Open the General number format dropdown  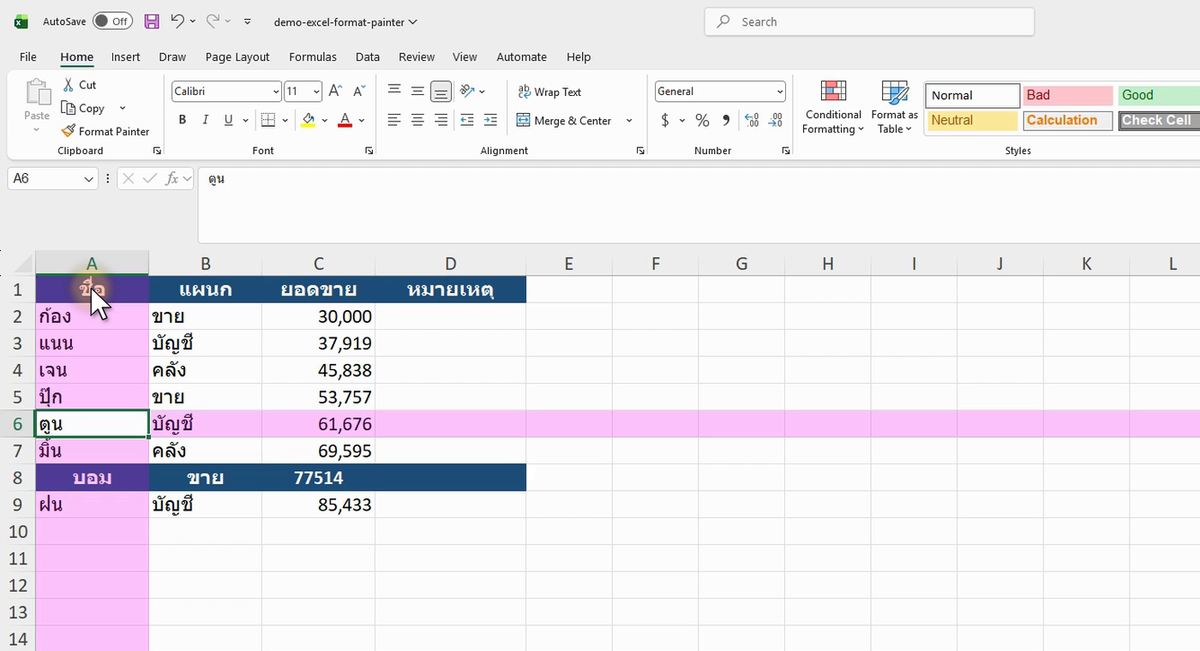[780, 91]
